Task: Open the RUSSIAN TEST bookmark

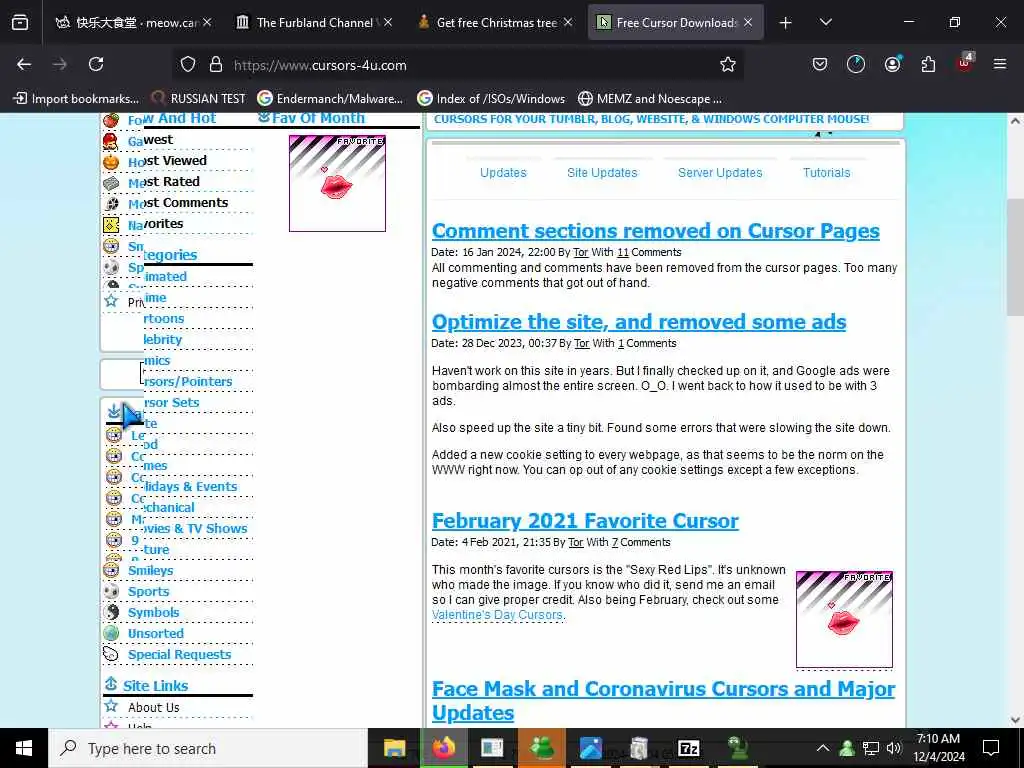Action: (x=199, y=99)
